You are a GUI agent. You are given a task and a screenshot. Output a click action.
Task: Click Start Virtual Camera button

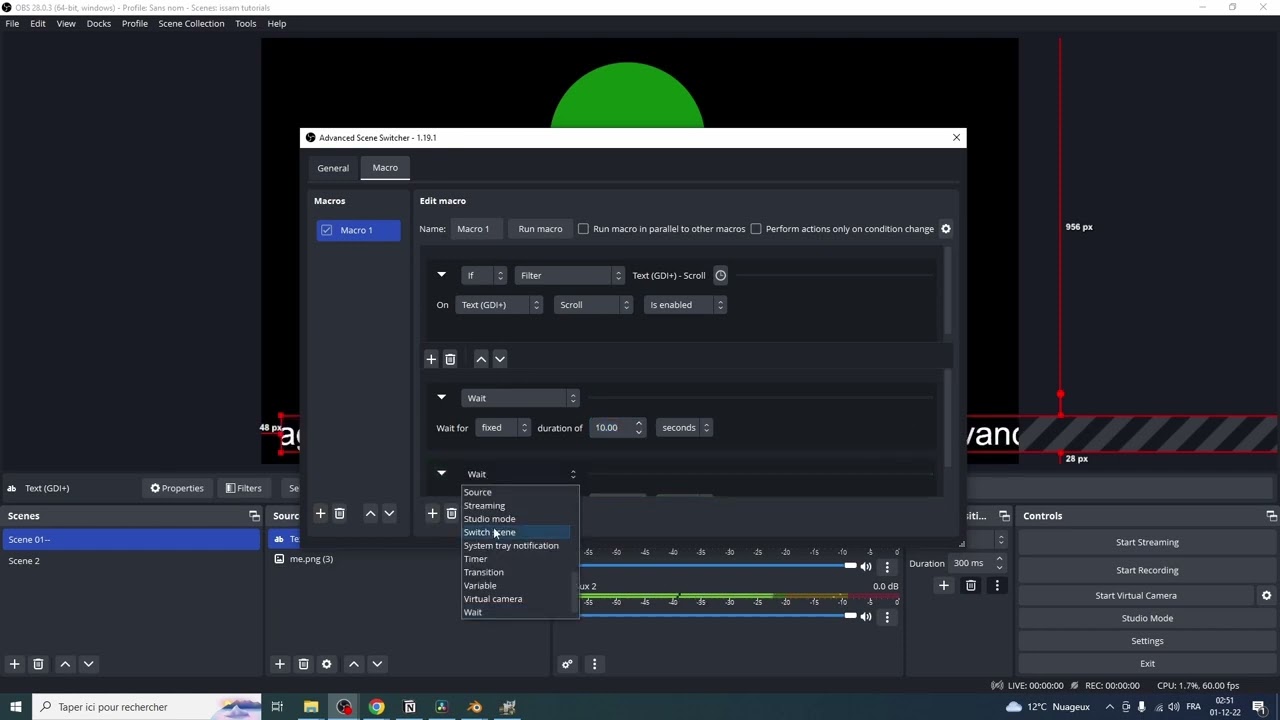coord(1135,596)
